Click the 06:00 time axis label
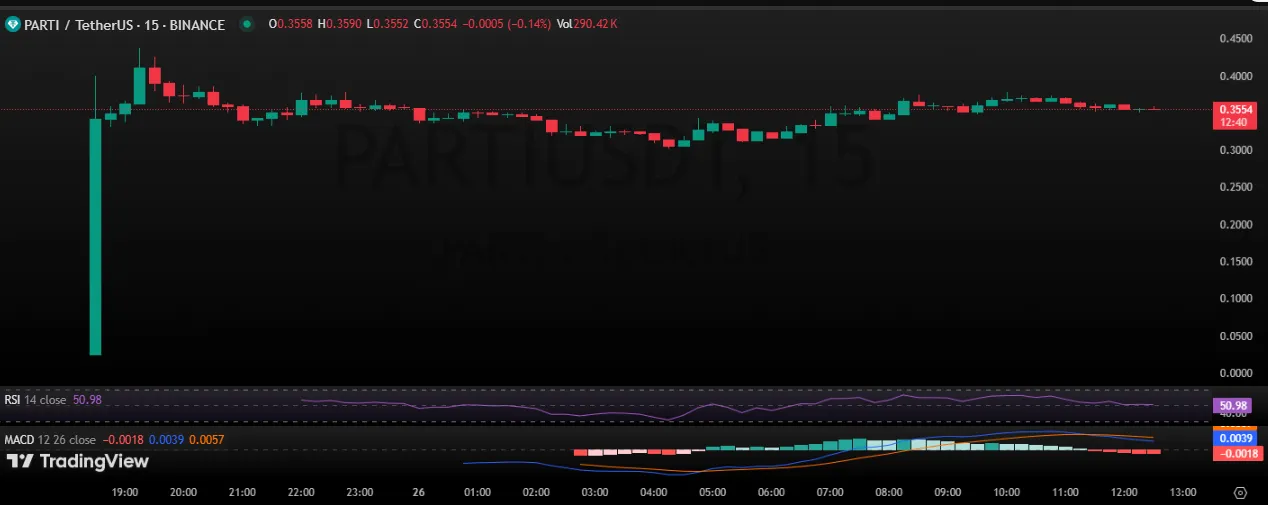Screen dimensions: 1268x505 (x=772, y=493)
